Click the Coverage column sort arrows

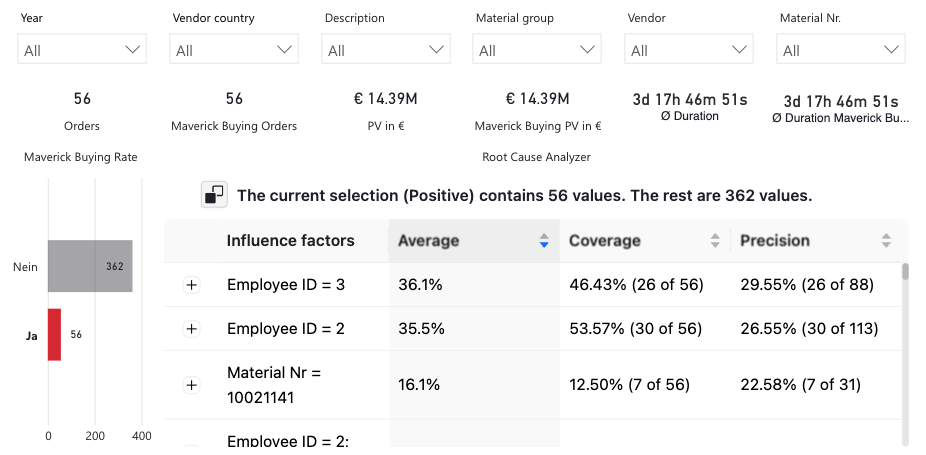click(715, 241)
